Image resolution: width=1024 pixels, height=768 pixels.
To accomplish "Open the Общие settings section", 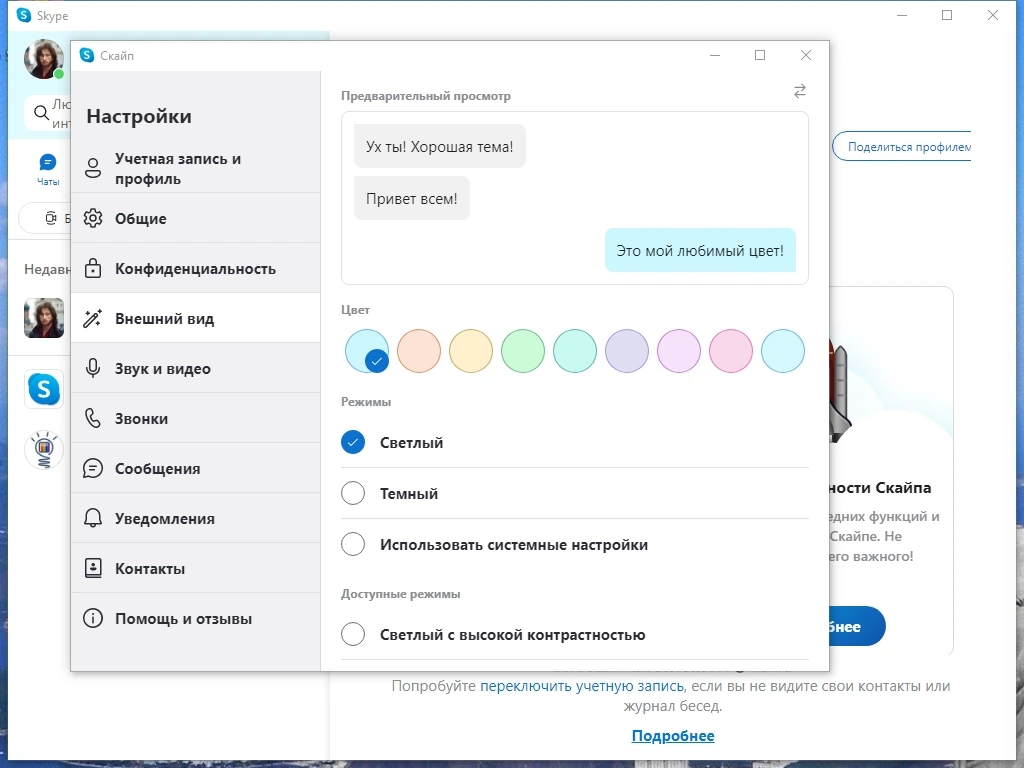I will (195, 218).
